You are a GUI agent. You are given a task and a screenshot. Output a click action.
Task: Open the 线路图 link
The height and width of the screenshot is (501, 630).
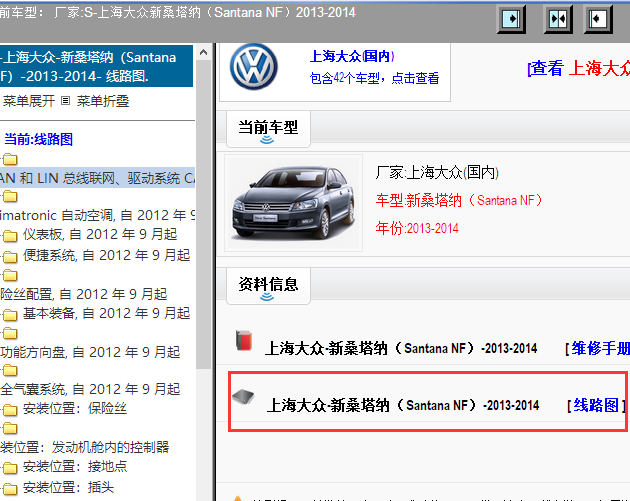596,405
